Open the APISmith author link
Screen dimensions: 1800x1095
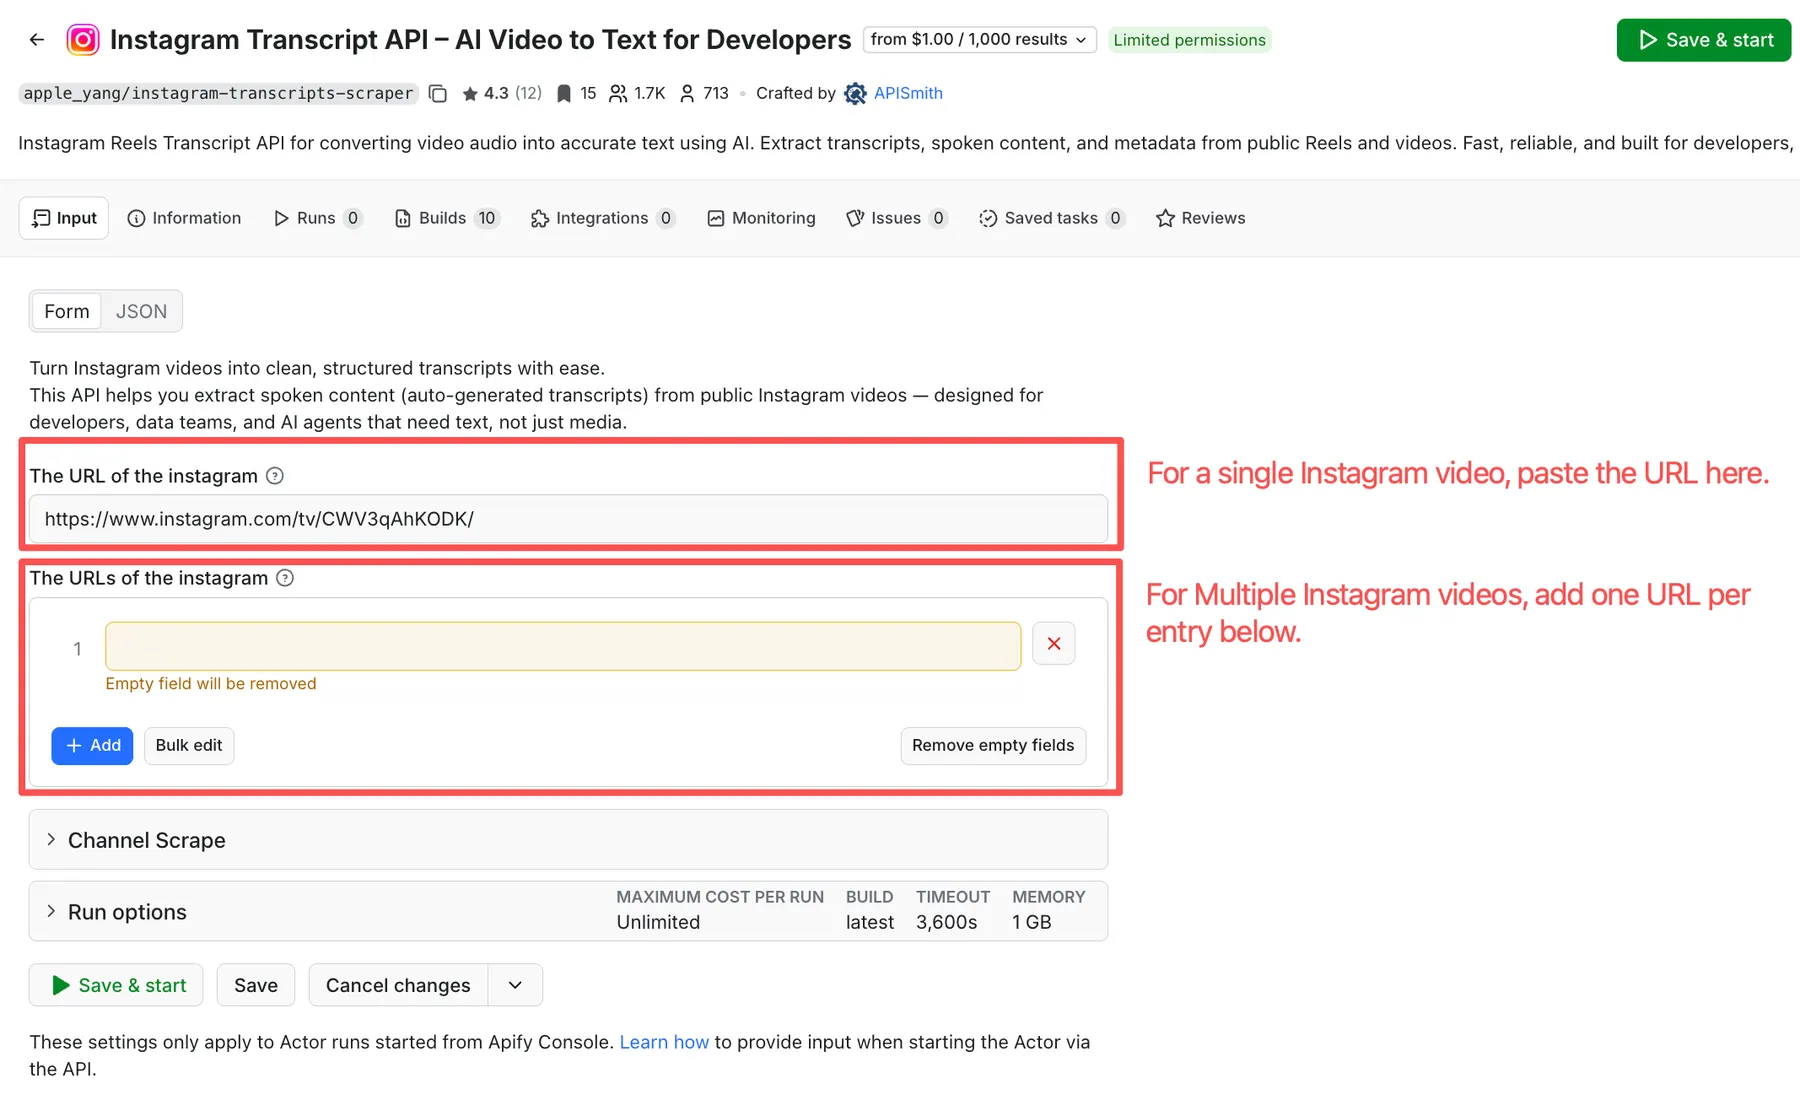[x=908, y=93]
